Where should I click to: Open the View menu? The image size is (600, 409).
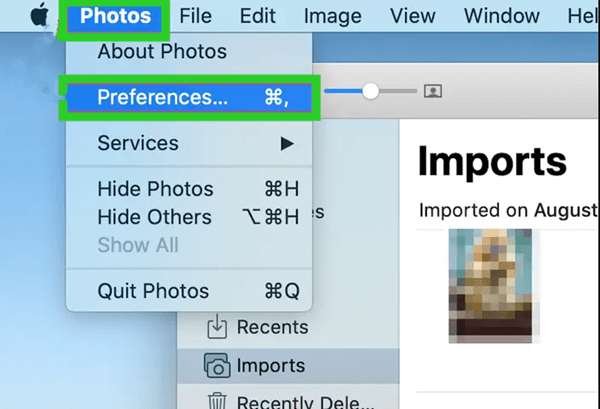tap(412, 16)
